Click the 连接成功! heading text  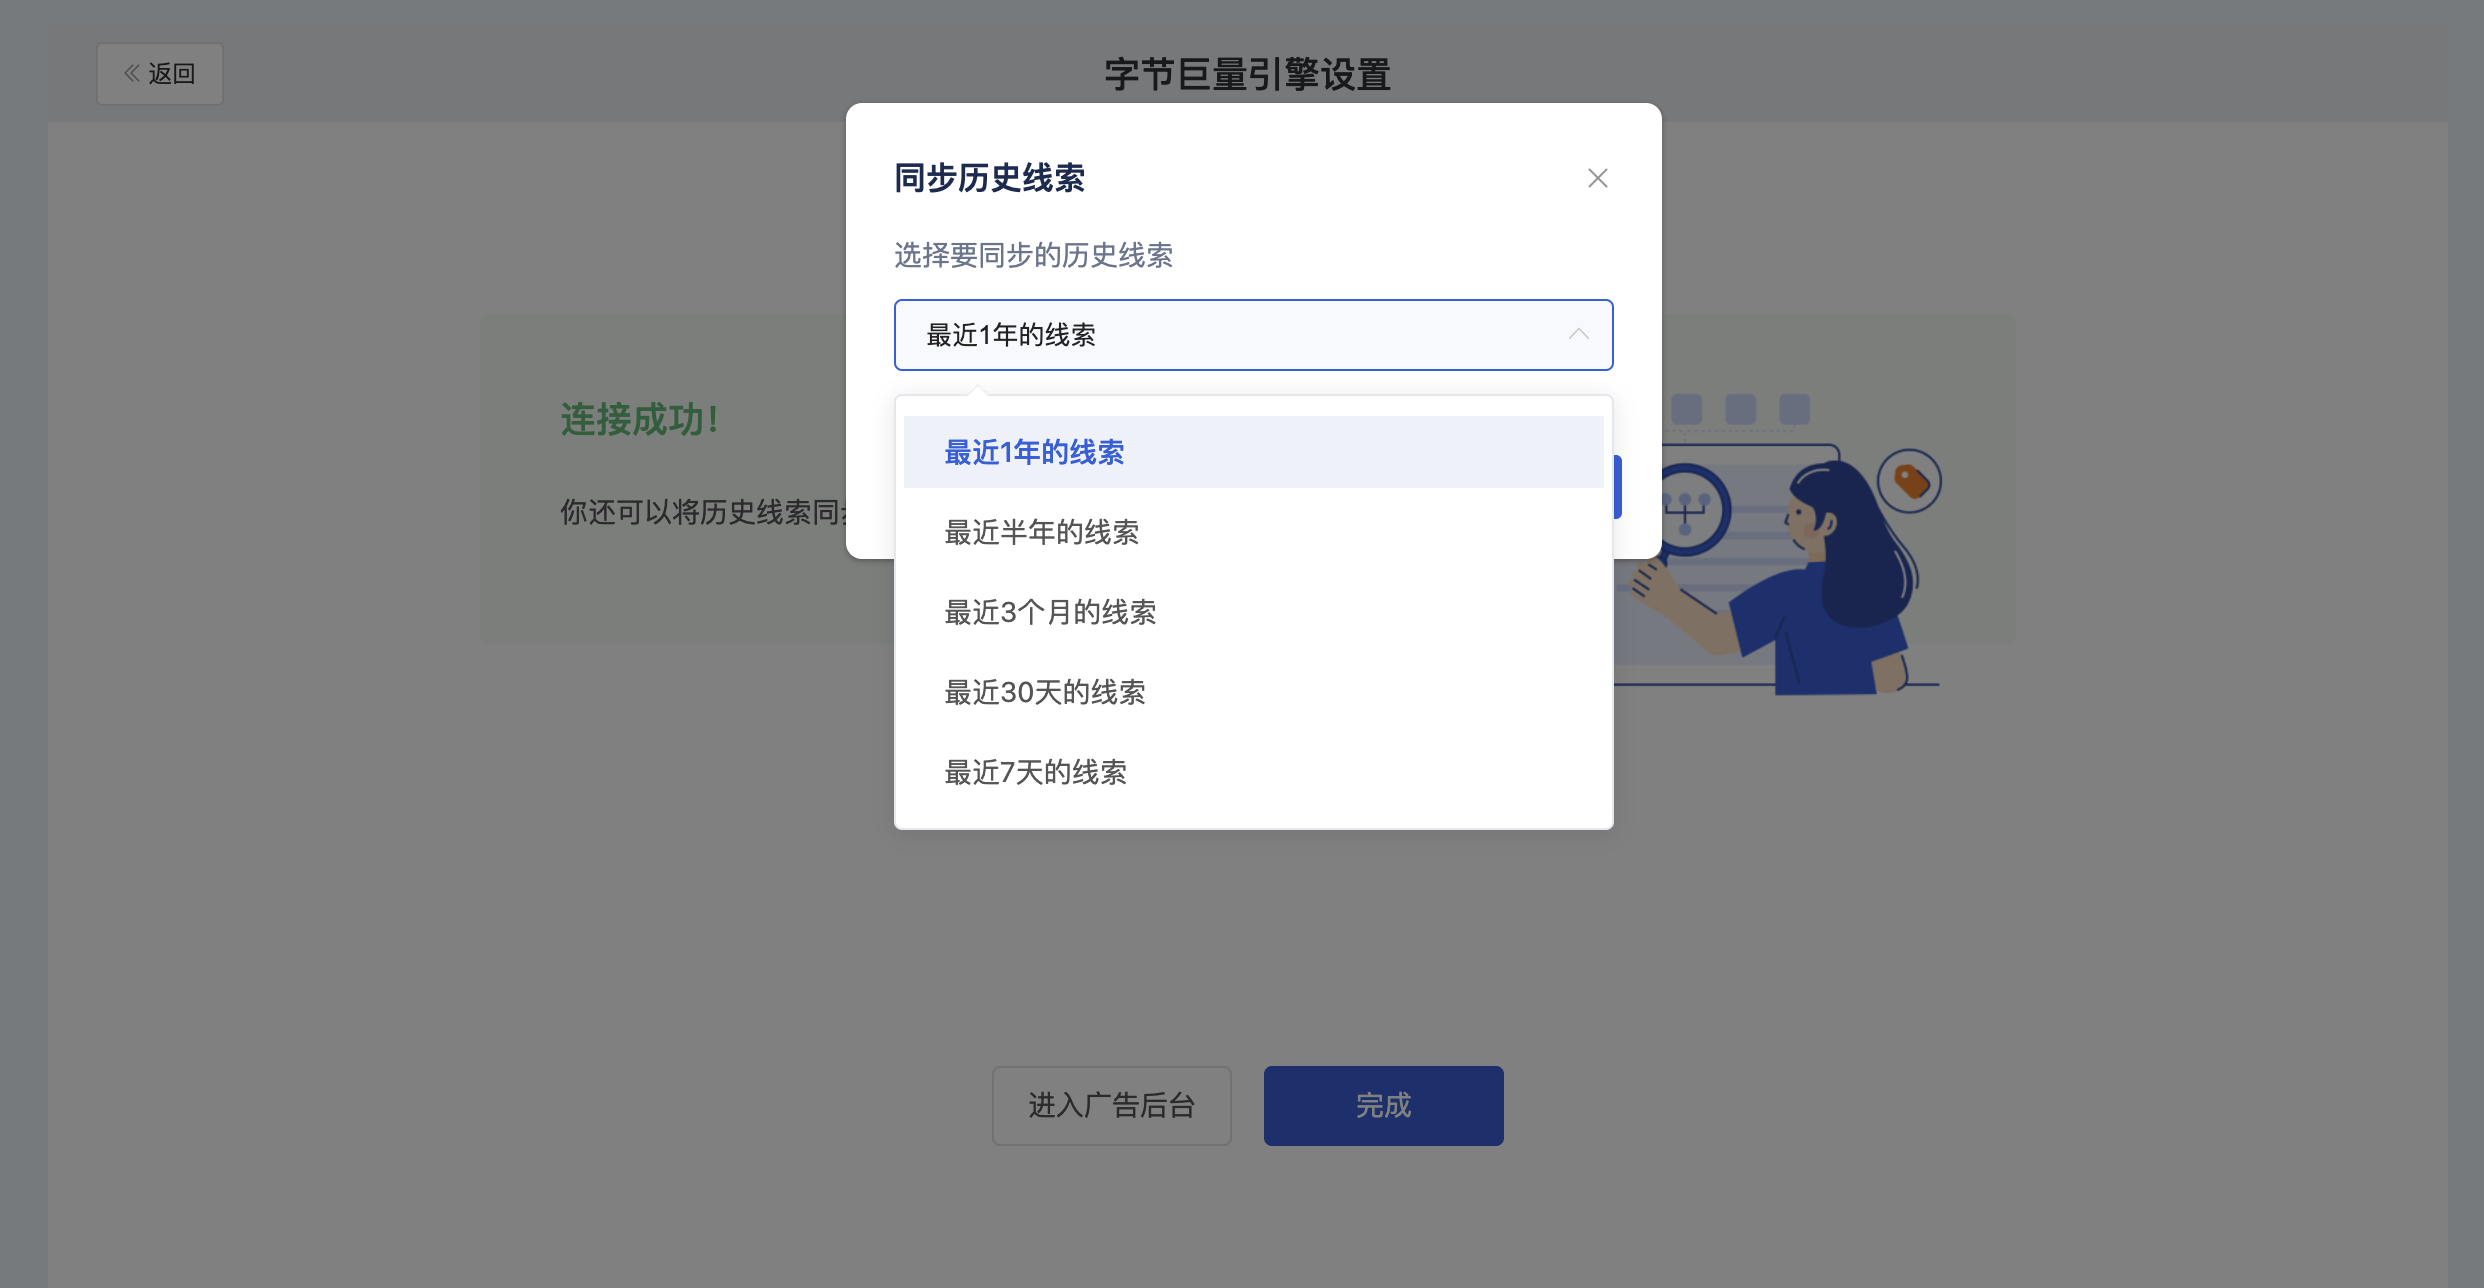[640, 420]
